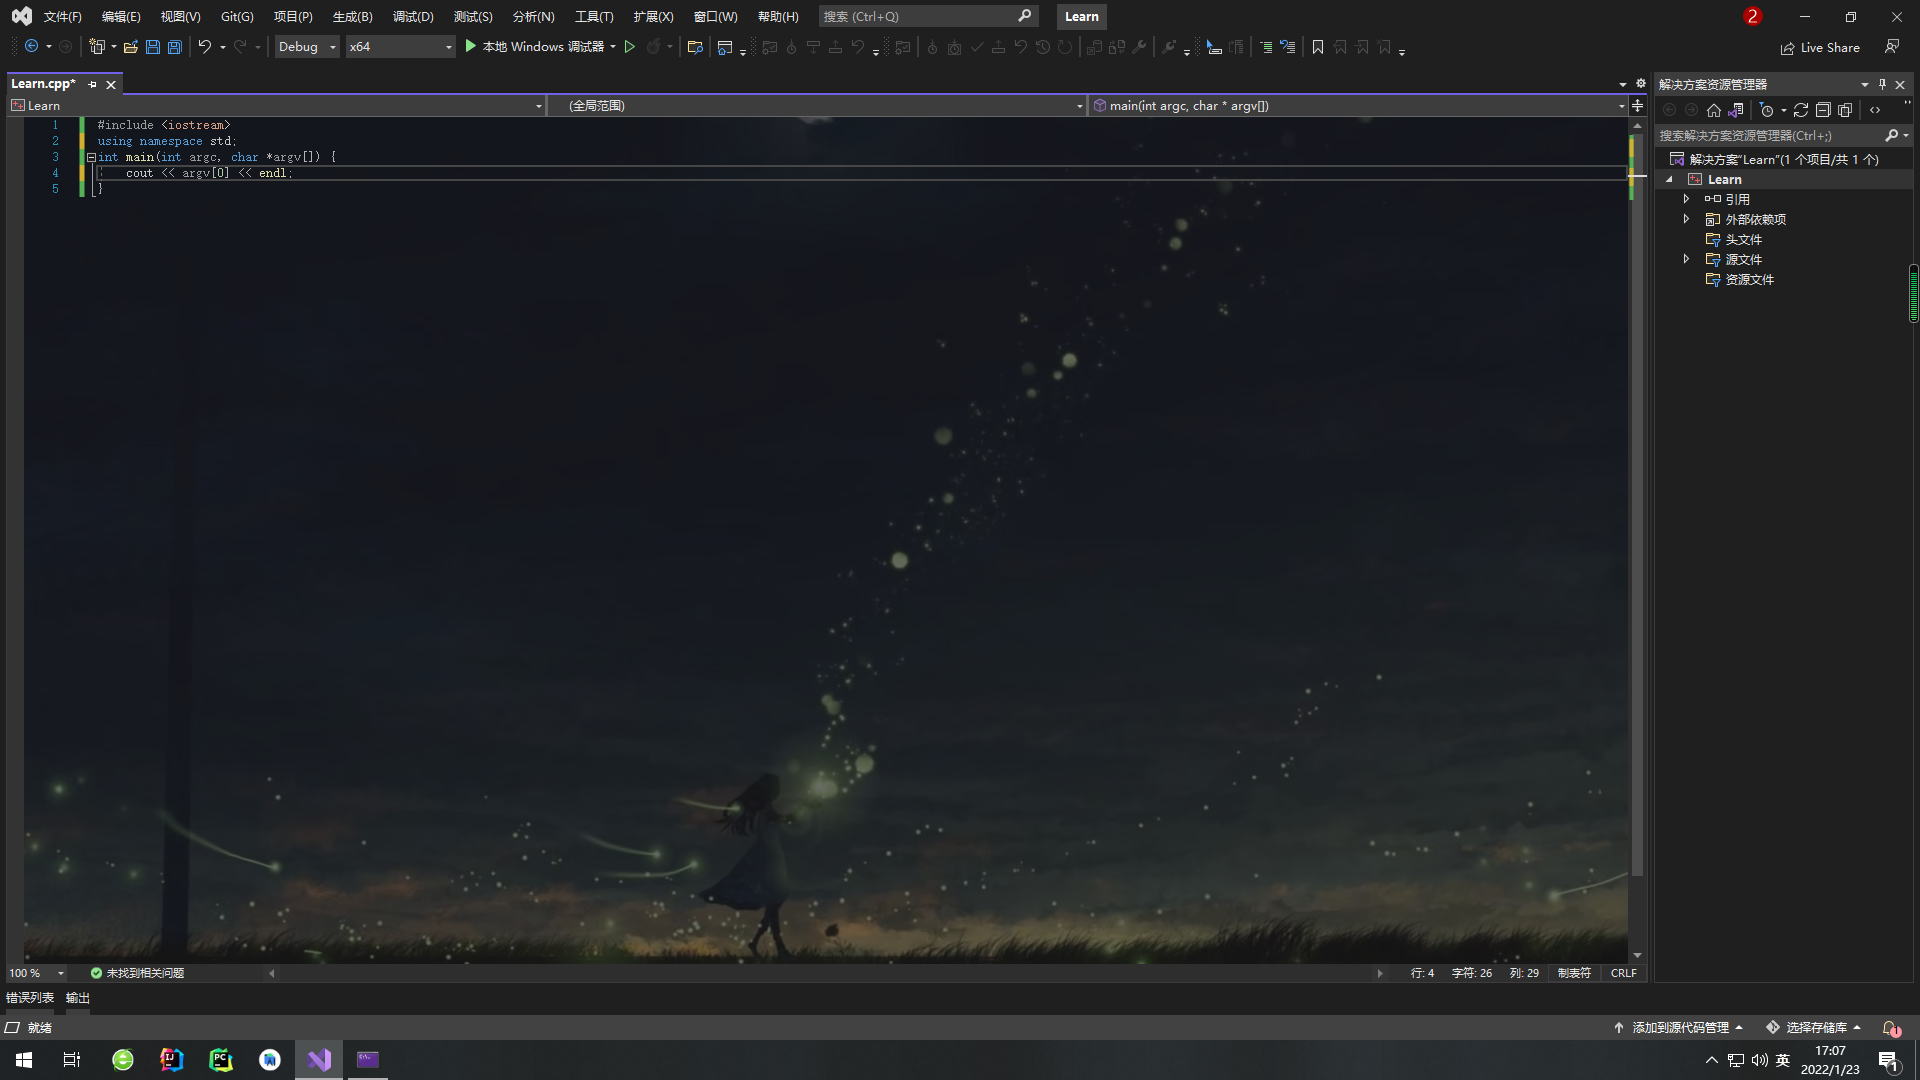Pin the Learn.cpp tab
This screenshot has width=1920, height=1080.
(93, 85)
